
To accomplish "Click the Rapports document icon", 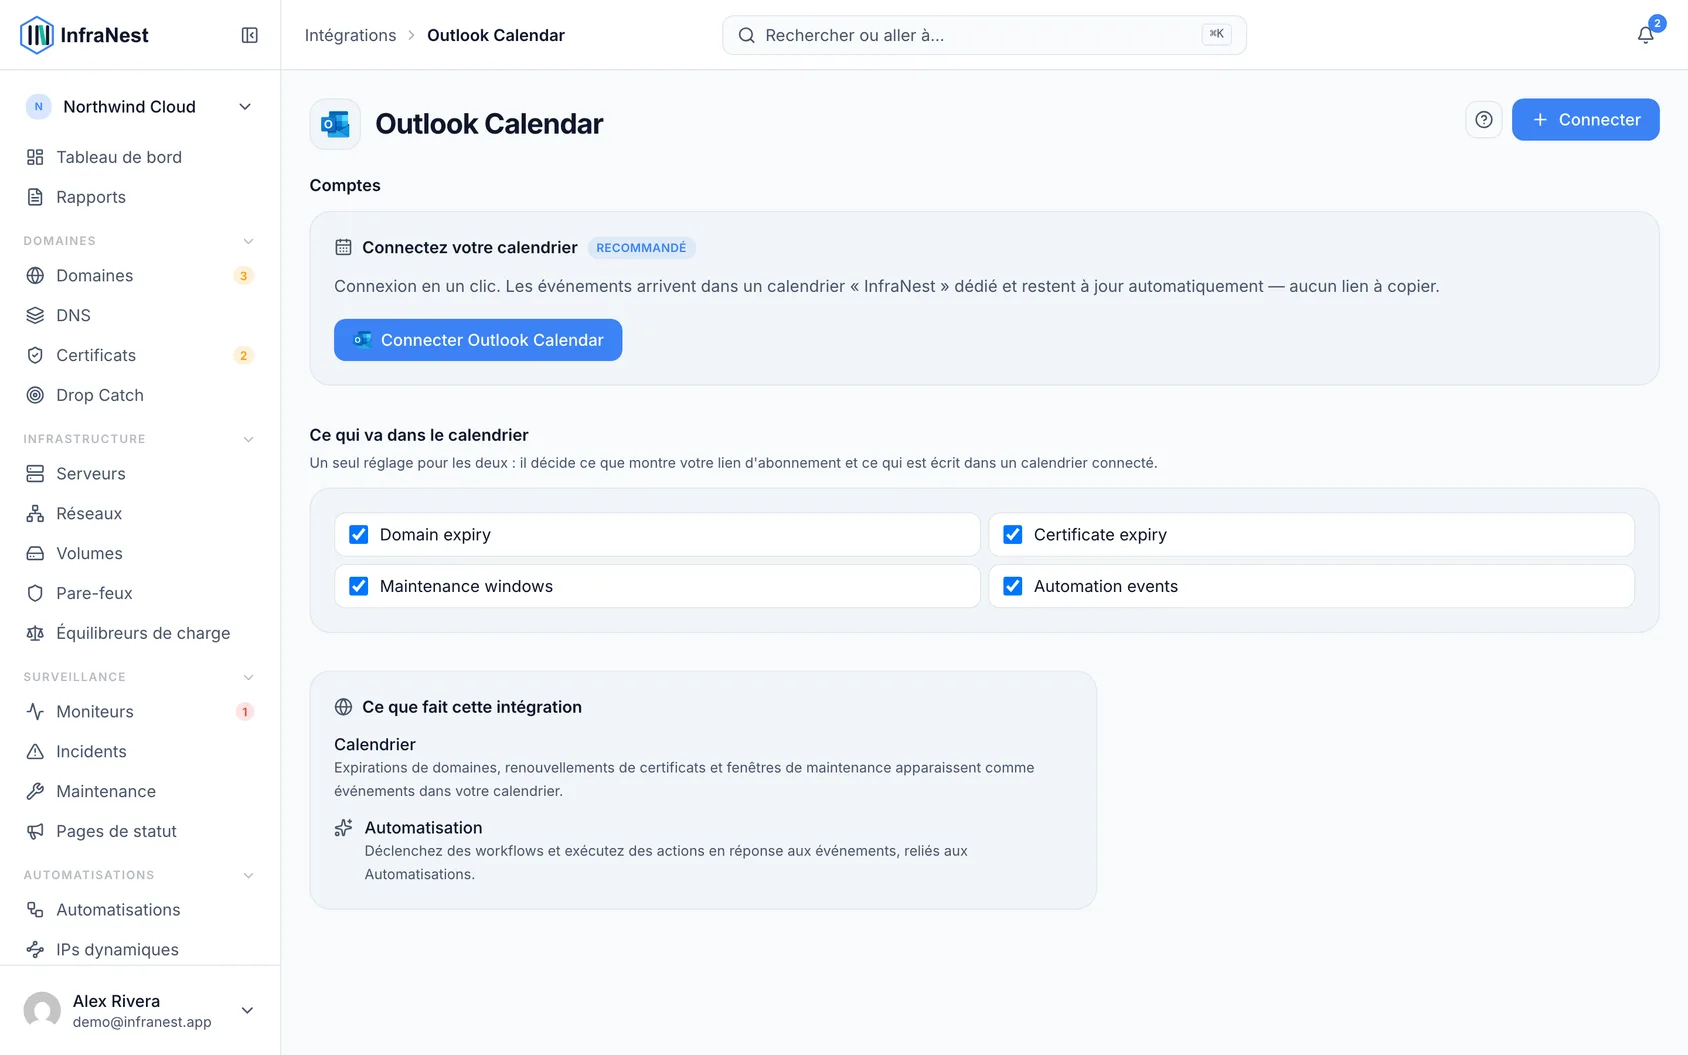I will click(35, 197).
